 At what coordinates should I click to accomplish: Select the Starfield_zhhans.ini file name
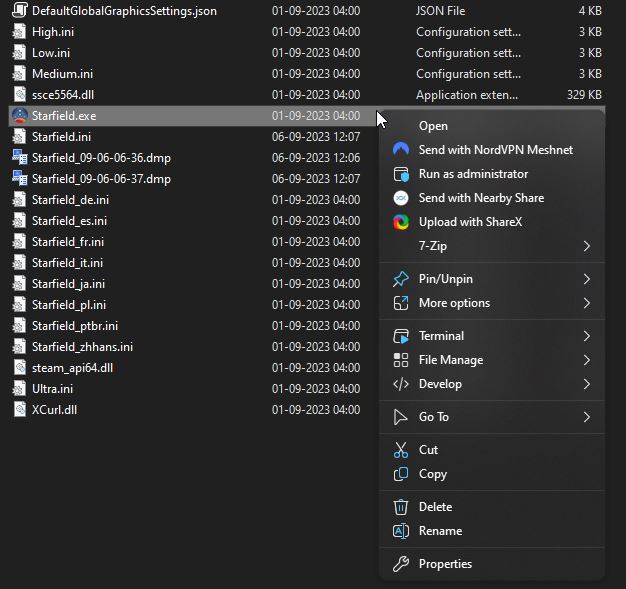coord(83,347)
